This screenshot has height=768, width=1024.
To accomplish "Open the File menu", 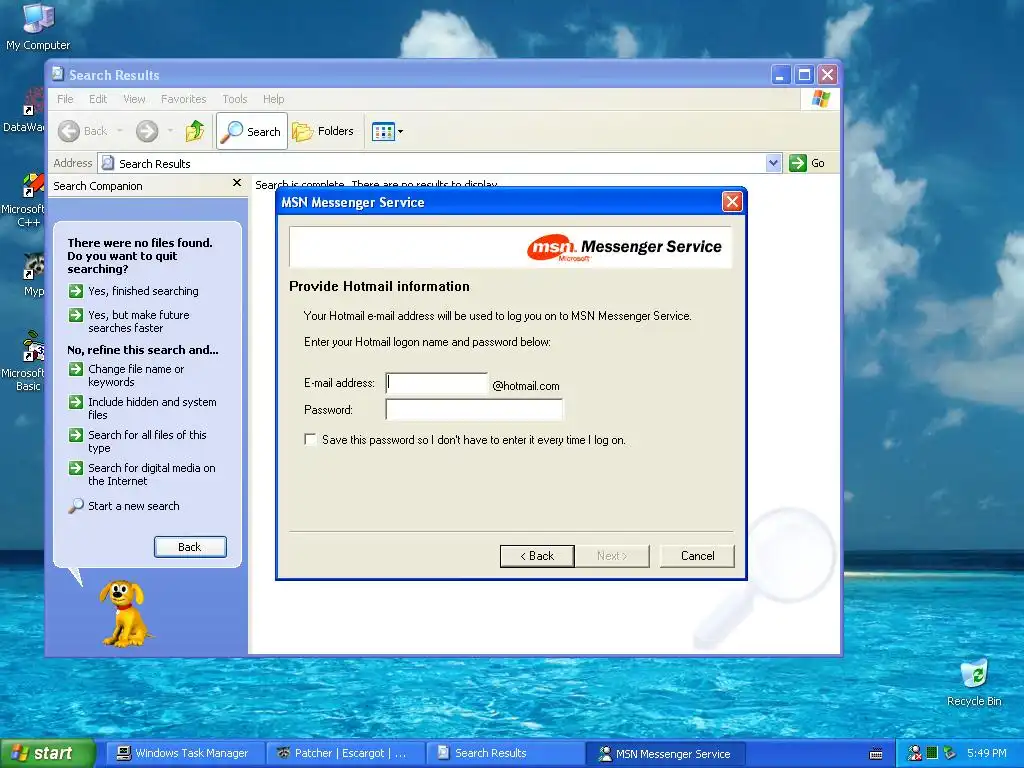I will pyautogui.click(x=65, y=99).
